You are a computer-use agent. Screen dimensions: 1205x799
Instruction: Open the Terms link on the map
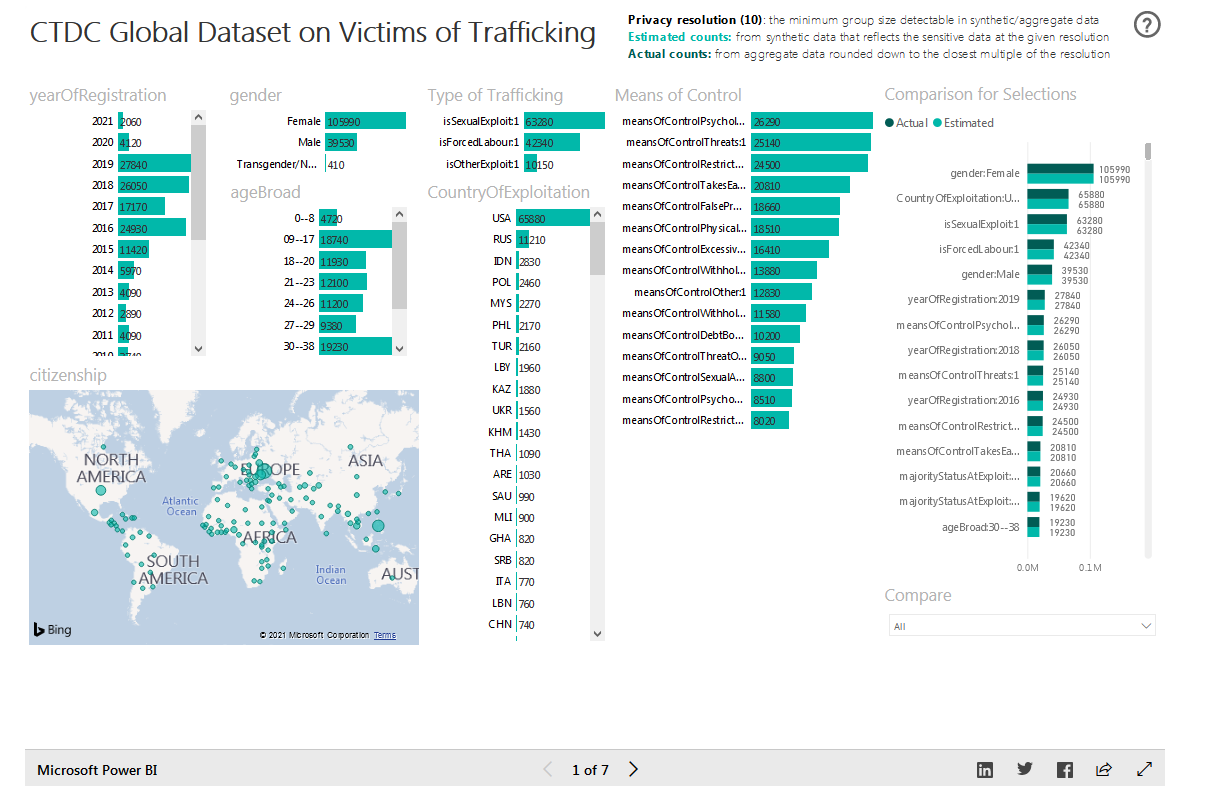[385, 636]
